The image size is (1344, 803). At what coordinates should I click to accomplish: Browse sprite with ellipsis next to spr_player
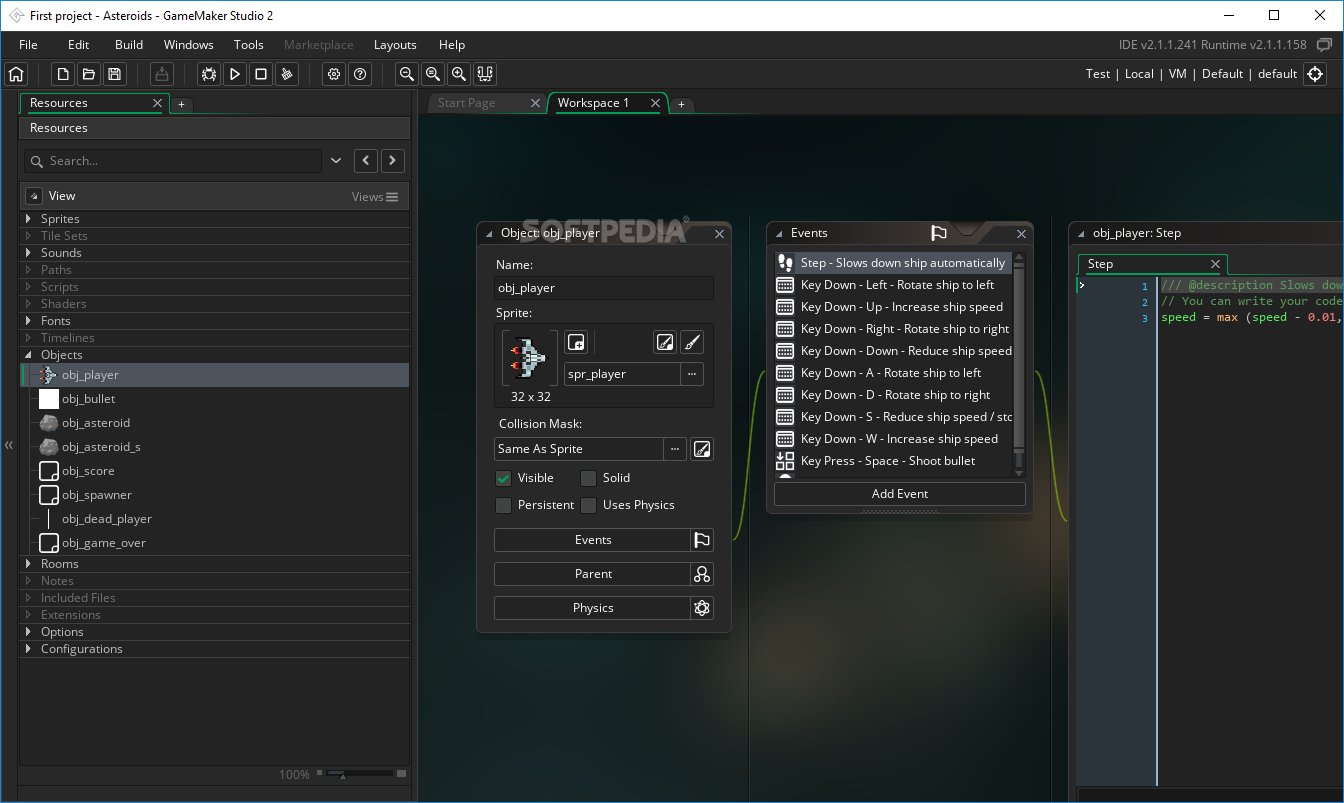point(692,374)
